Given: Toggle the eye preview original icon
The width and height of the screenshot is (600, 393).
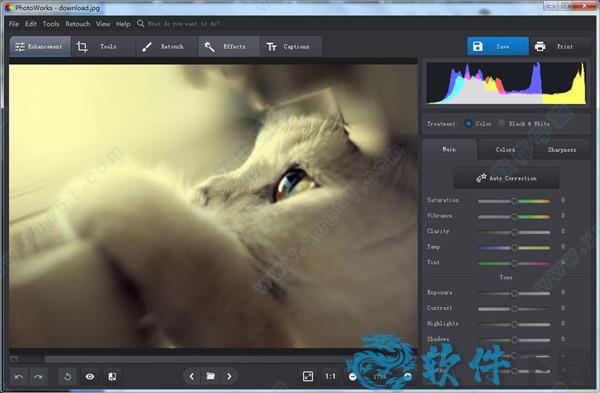Looking at the screenshot, I should pyautogui.click(x=90, y=377).
